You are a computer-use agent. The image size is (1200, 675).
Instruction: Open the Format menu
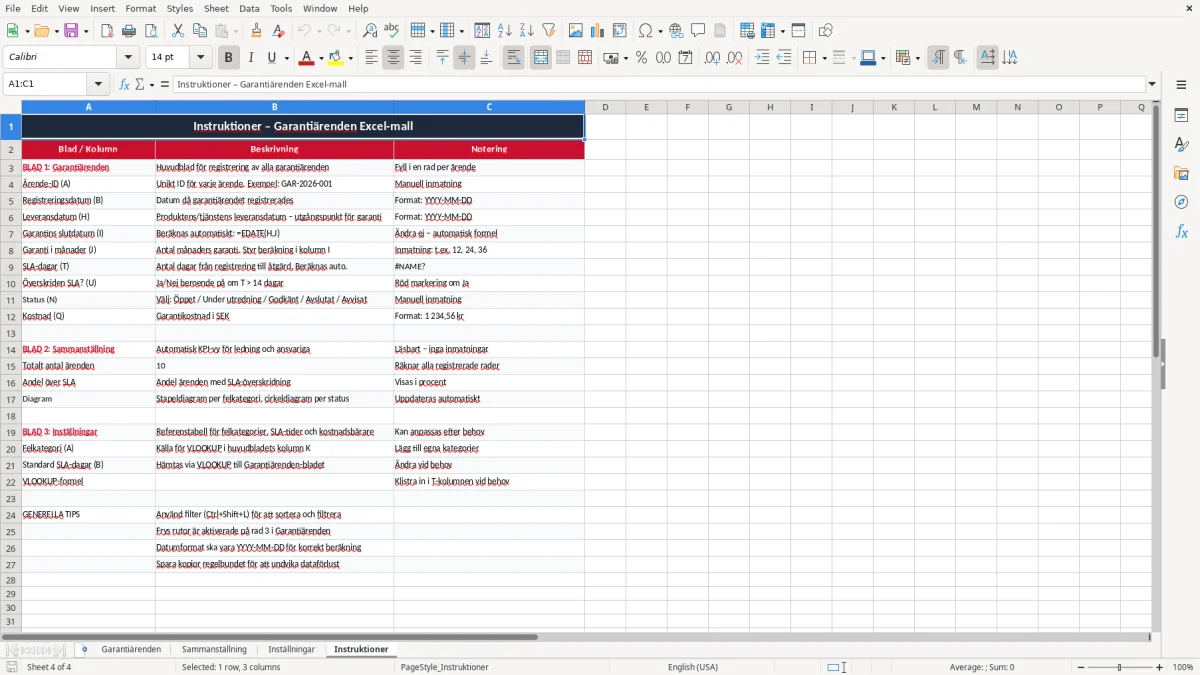[140, 8]
